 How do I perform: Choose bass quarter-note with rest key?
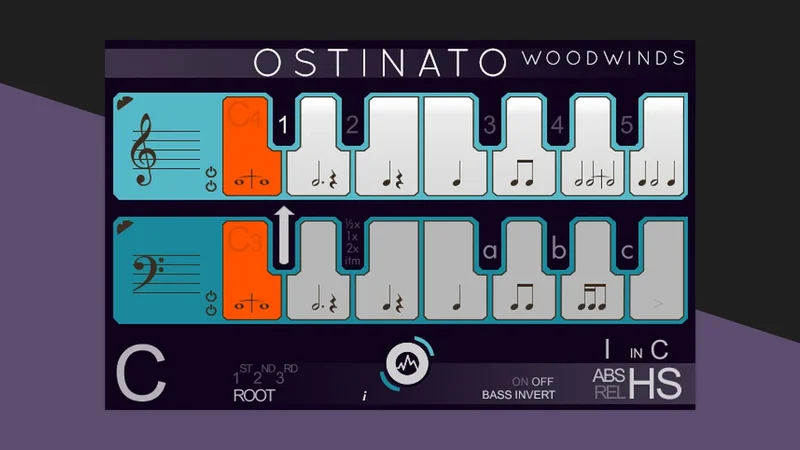tap(388, 270)
